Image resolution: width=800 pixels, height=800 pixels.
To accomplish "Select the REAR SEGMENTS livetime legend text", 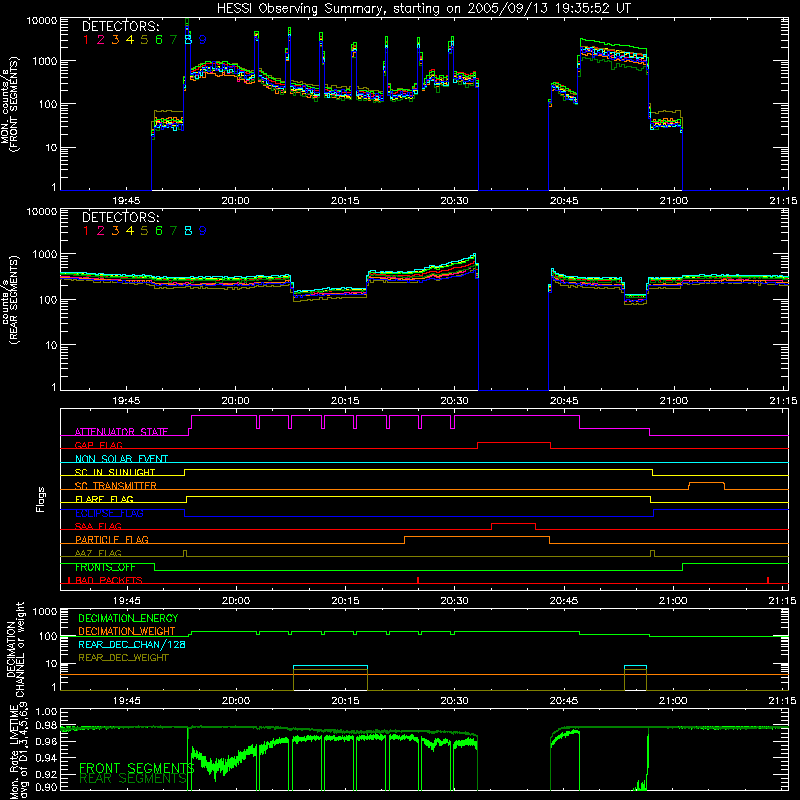I will click(x=134, y=779).
